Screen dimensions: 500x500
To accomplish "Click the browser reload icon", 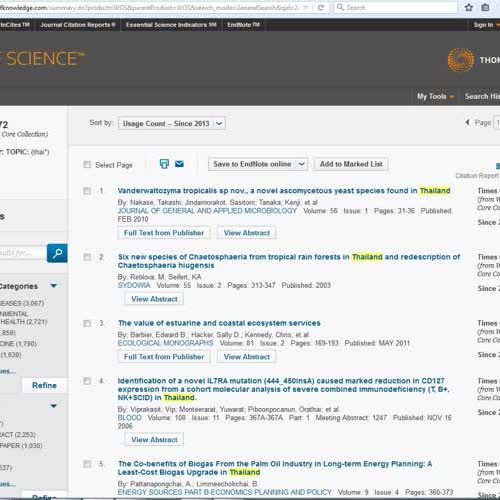I will [321, 7].
